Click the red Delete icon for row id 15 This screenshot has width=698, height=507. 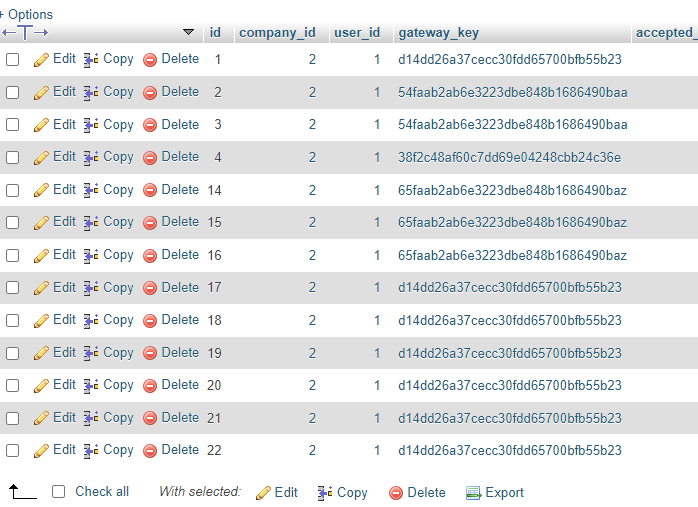click(x=150, y=223)
